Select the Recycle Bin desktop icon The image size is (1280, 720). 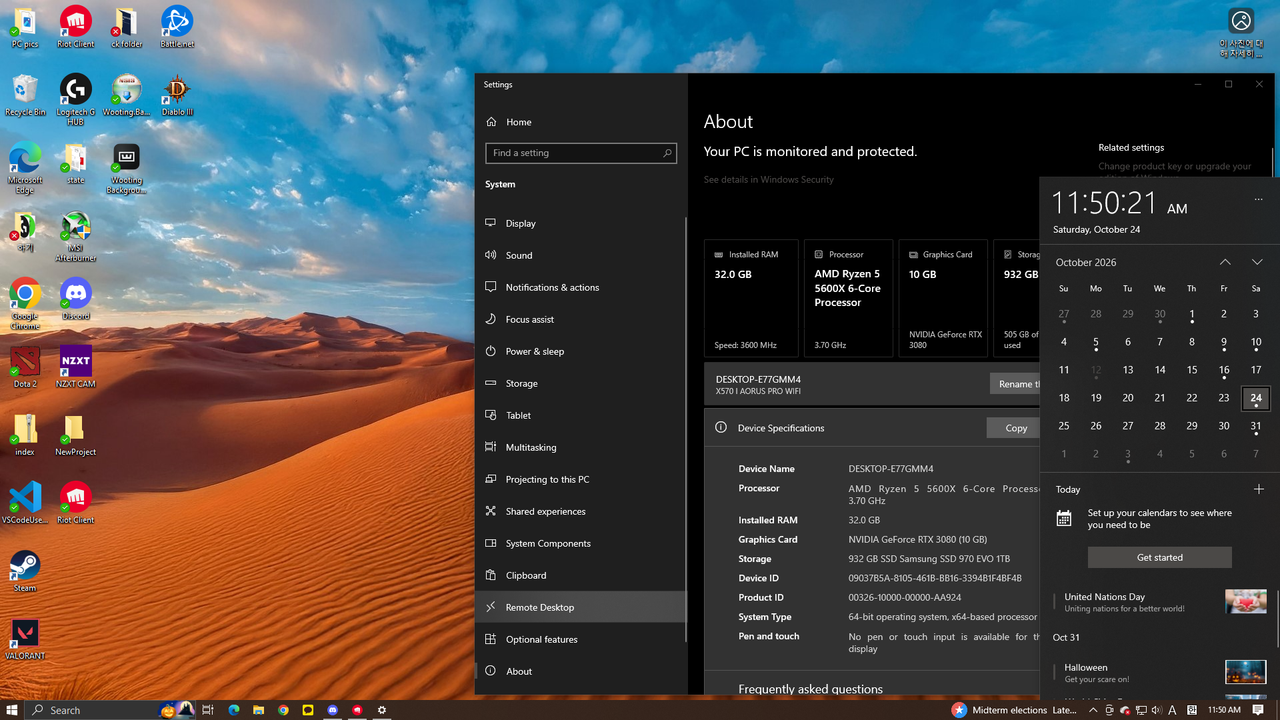click(25, 94)
